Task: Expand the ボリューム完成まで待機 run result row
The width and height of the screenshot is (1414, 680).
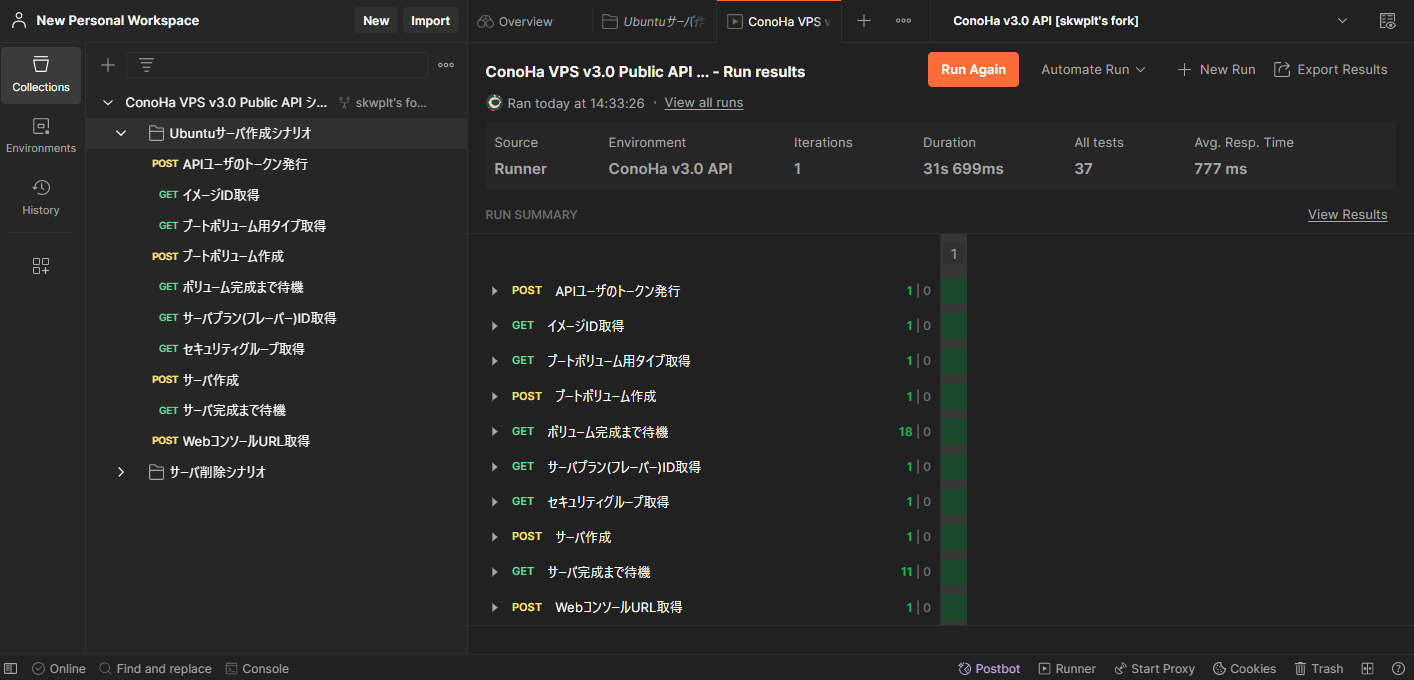Action: [x=494, y=432]
